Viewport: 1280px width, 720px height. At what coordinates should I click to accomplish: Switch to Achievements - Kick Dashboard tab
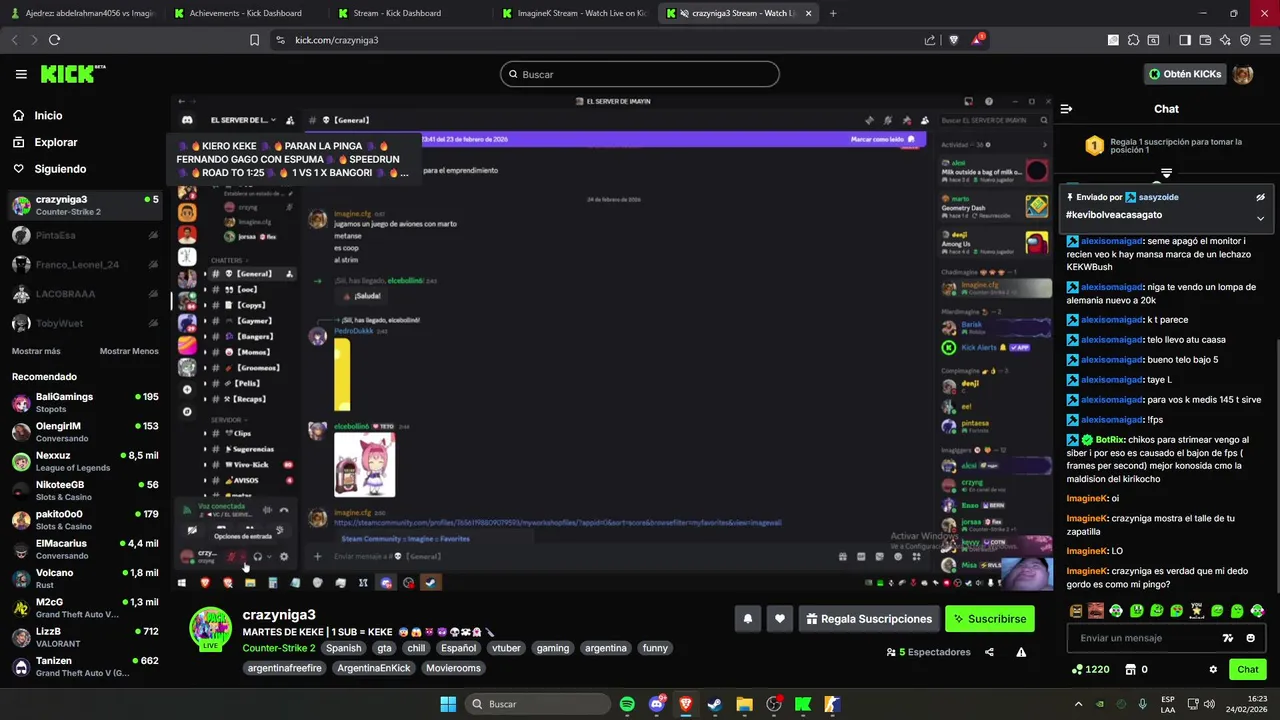coord(244,13)
